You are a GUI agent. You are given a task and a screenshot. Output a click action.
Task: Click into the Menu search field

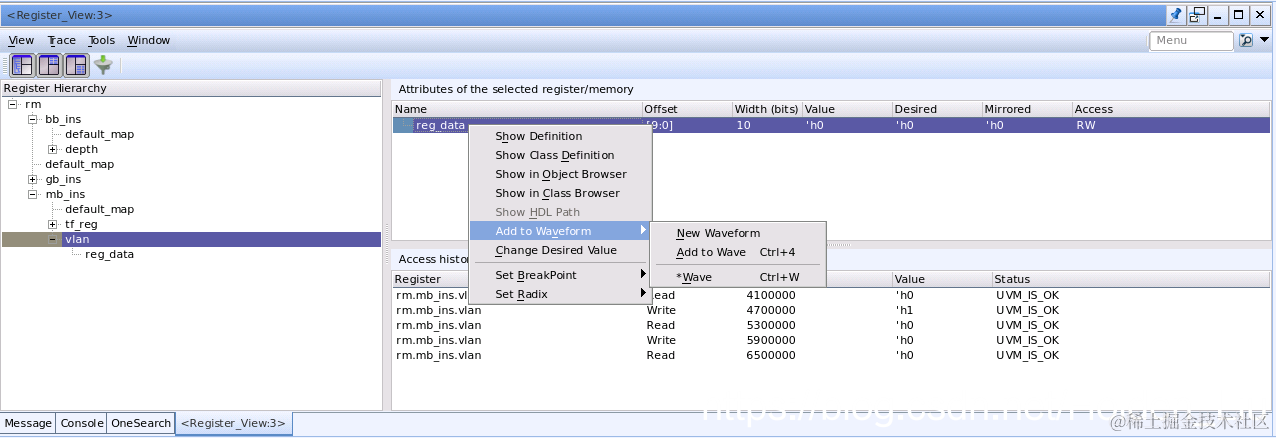(x=1191, y=41)
